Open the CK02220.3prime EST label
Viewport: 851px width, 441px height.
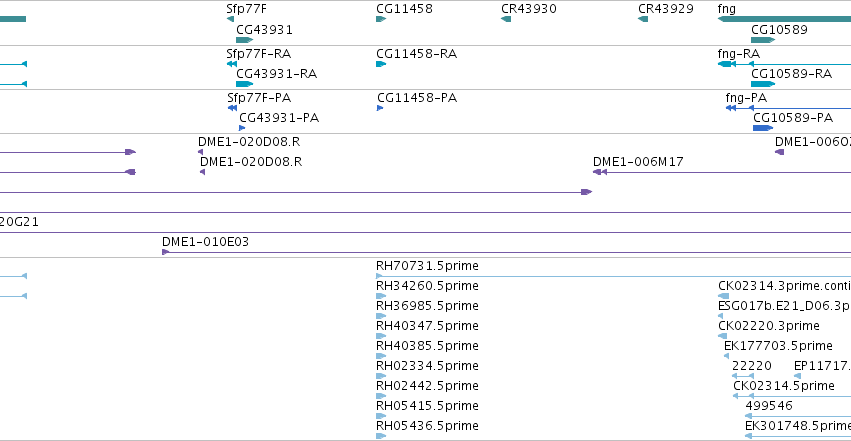click(769, 326)
